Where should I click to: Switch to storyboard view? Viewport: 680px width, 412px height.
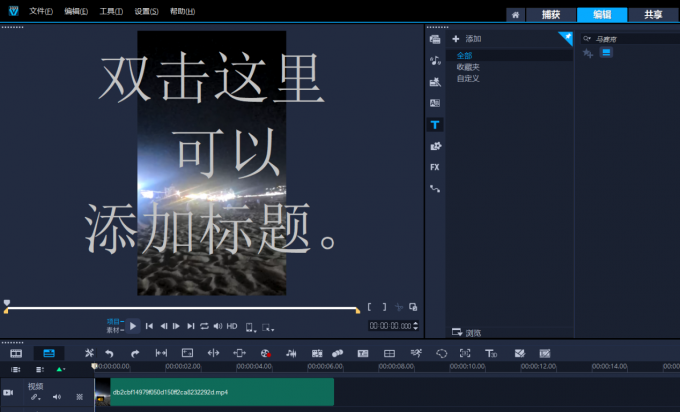[x=16, y=353]
